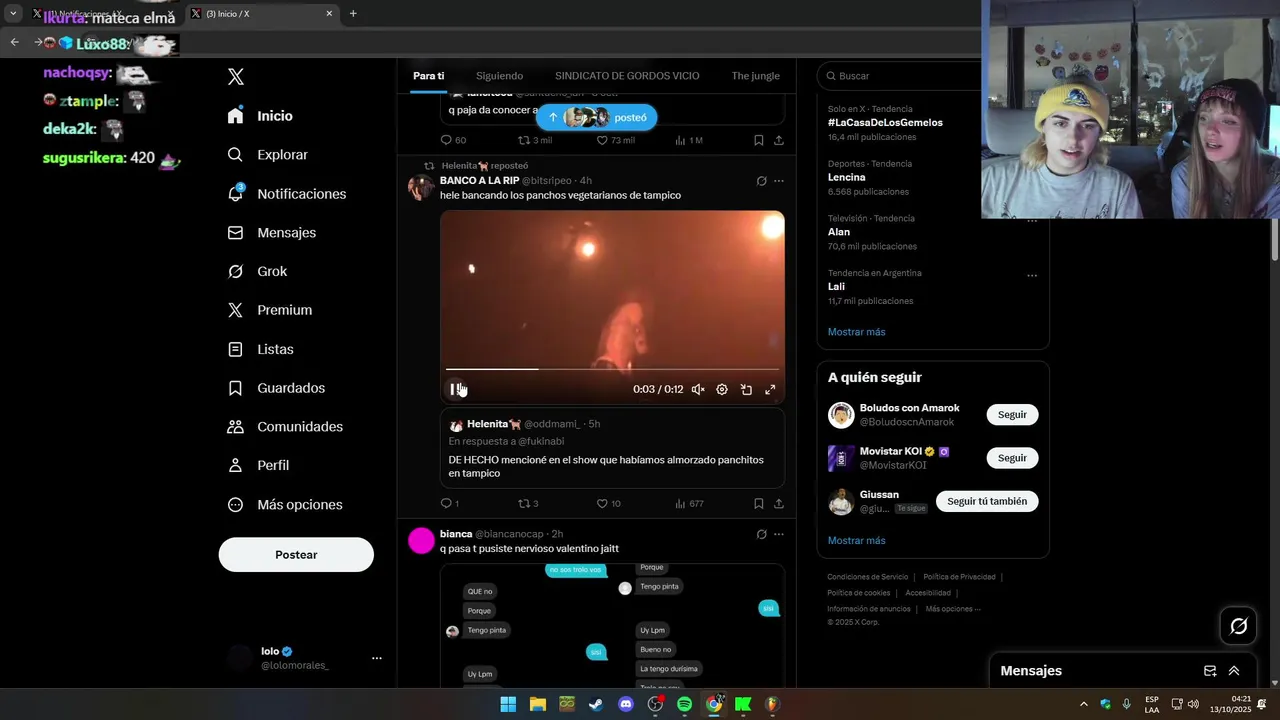Repost the post with 3 reposts
This screenshot has height=720, width=1280.
[523, 504]
